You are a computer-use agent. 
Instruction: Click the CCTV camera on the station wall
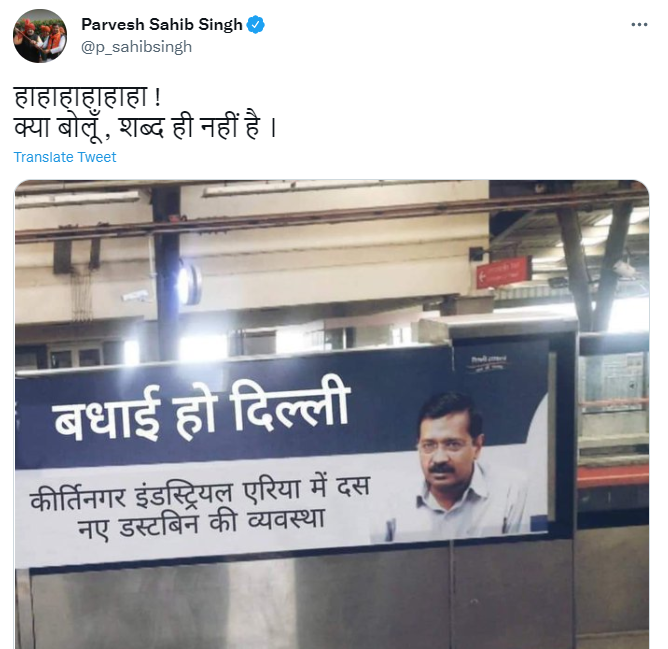coord(135,295)
